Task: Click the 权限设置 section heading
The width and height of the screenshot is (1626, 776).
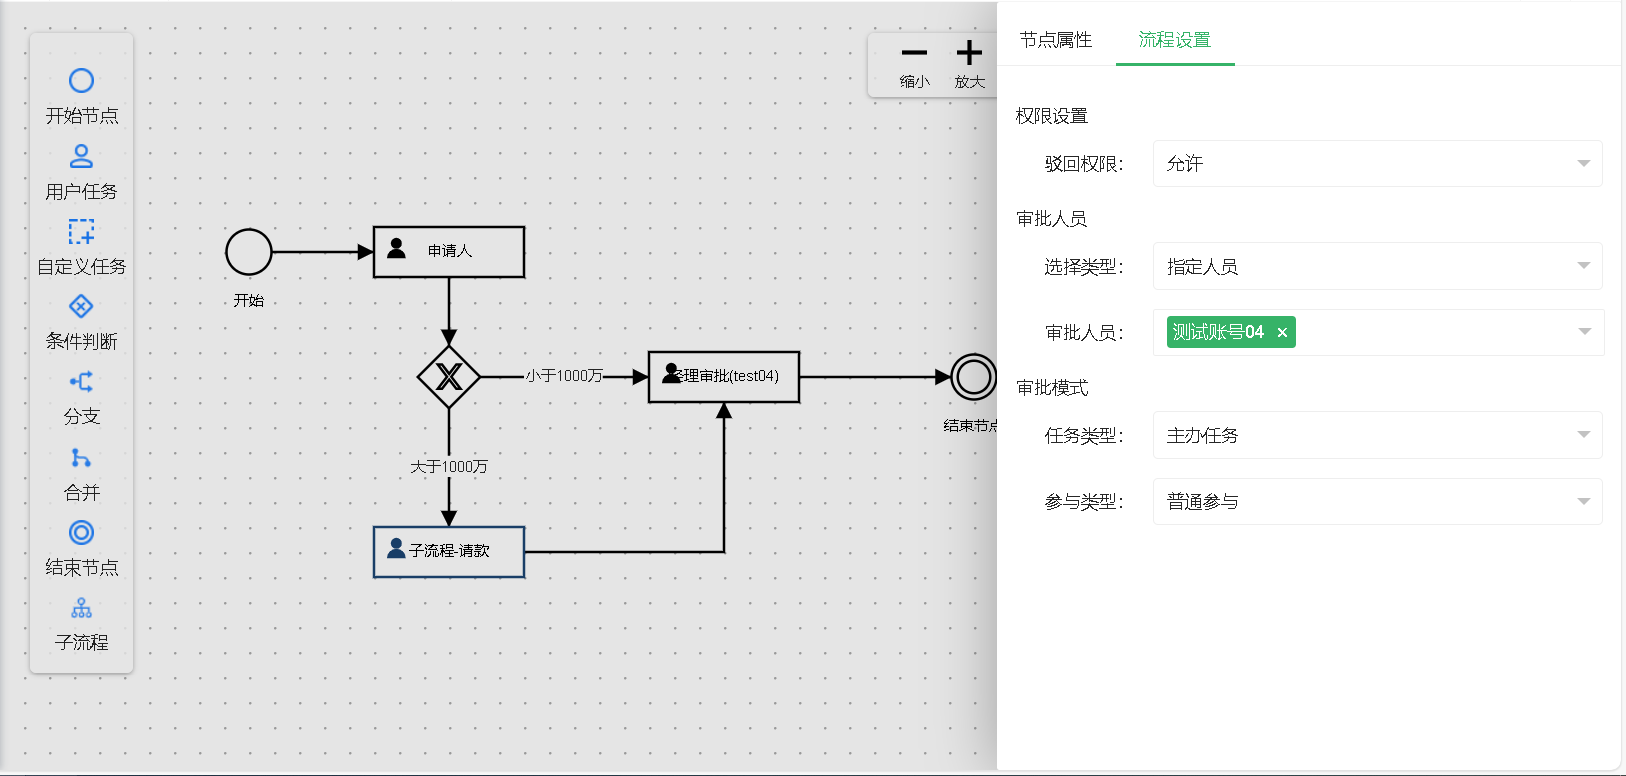Action: 1052,116
